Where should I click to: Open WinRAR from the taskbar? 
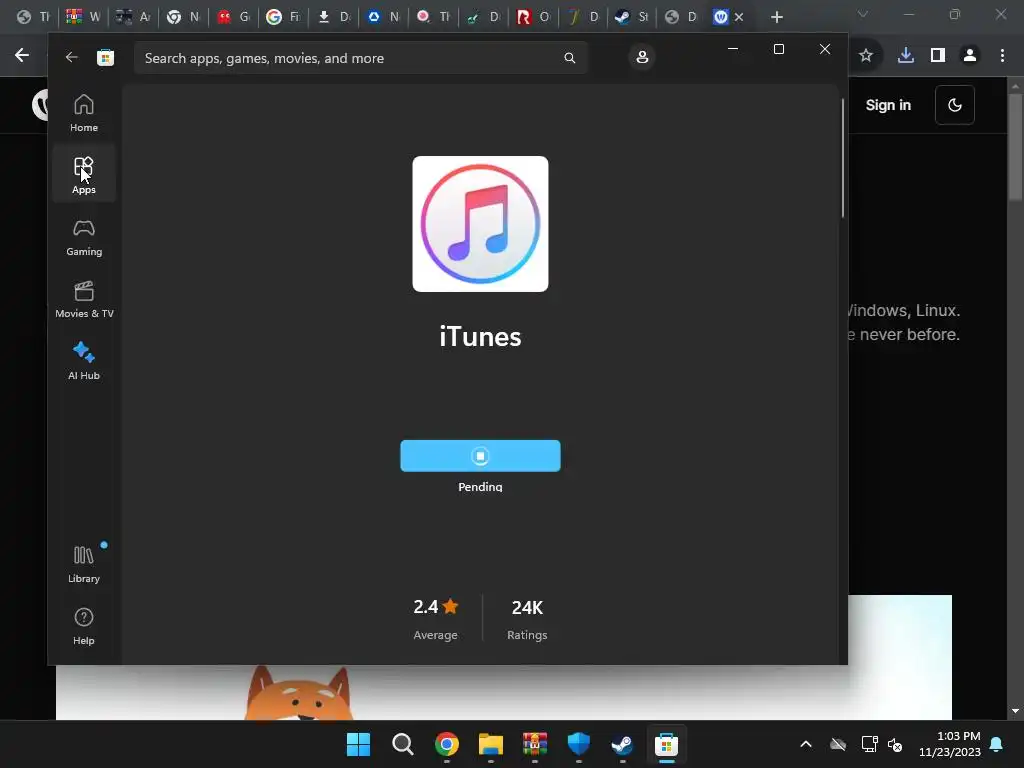click(534, 744)
